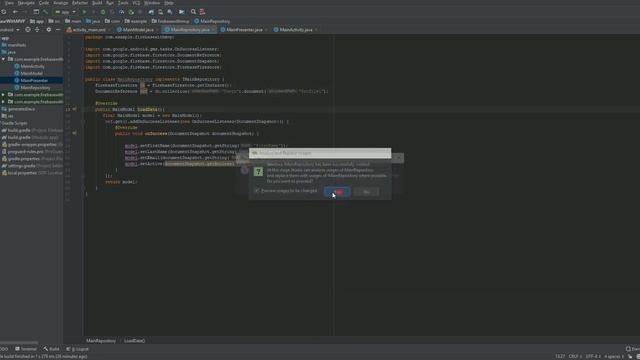The height and width of the screenshot is (360, 640).
Task: Click the CRLF line separator in status bar
Action: click(575, 356)
